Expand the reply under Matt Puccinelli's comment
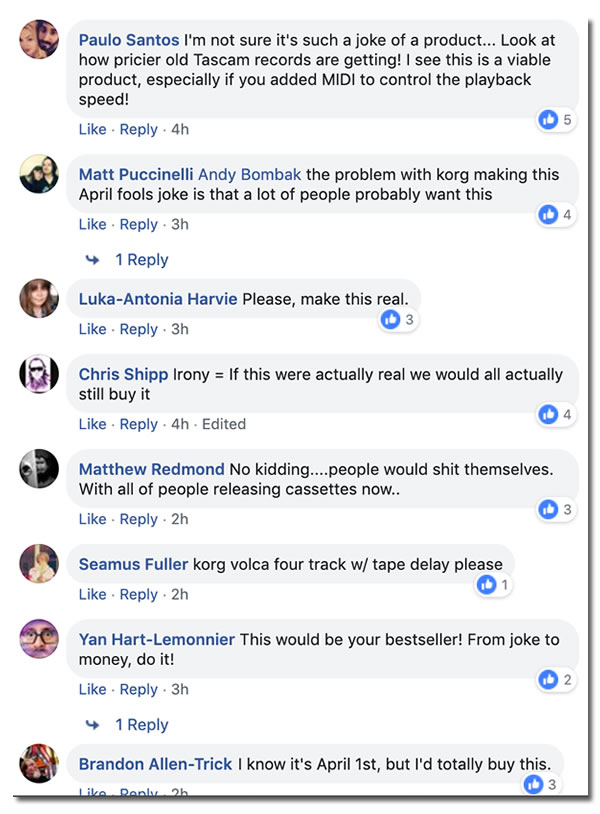This screenshot has width=600, height=814. pyautogui.click(x=141, y=260)
